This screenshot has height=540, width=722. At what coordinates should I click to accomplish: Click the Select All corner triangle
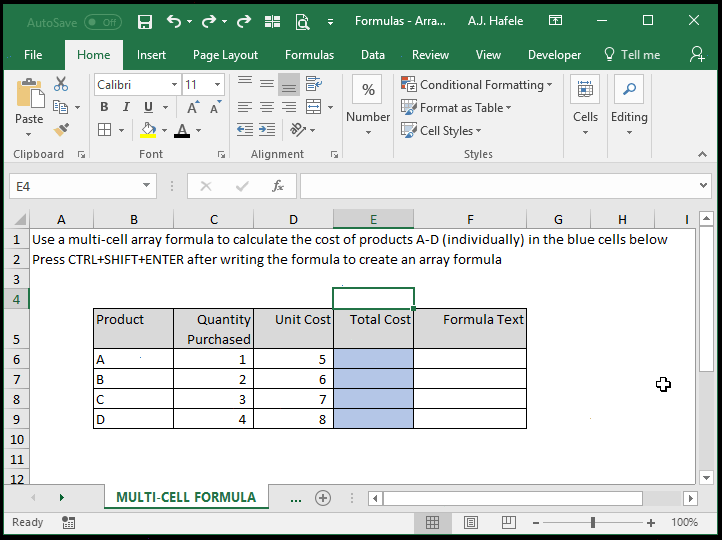[x=19, y=219]
